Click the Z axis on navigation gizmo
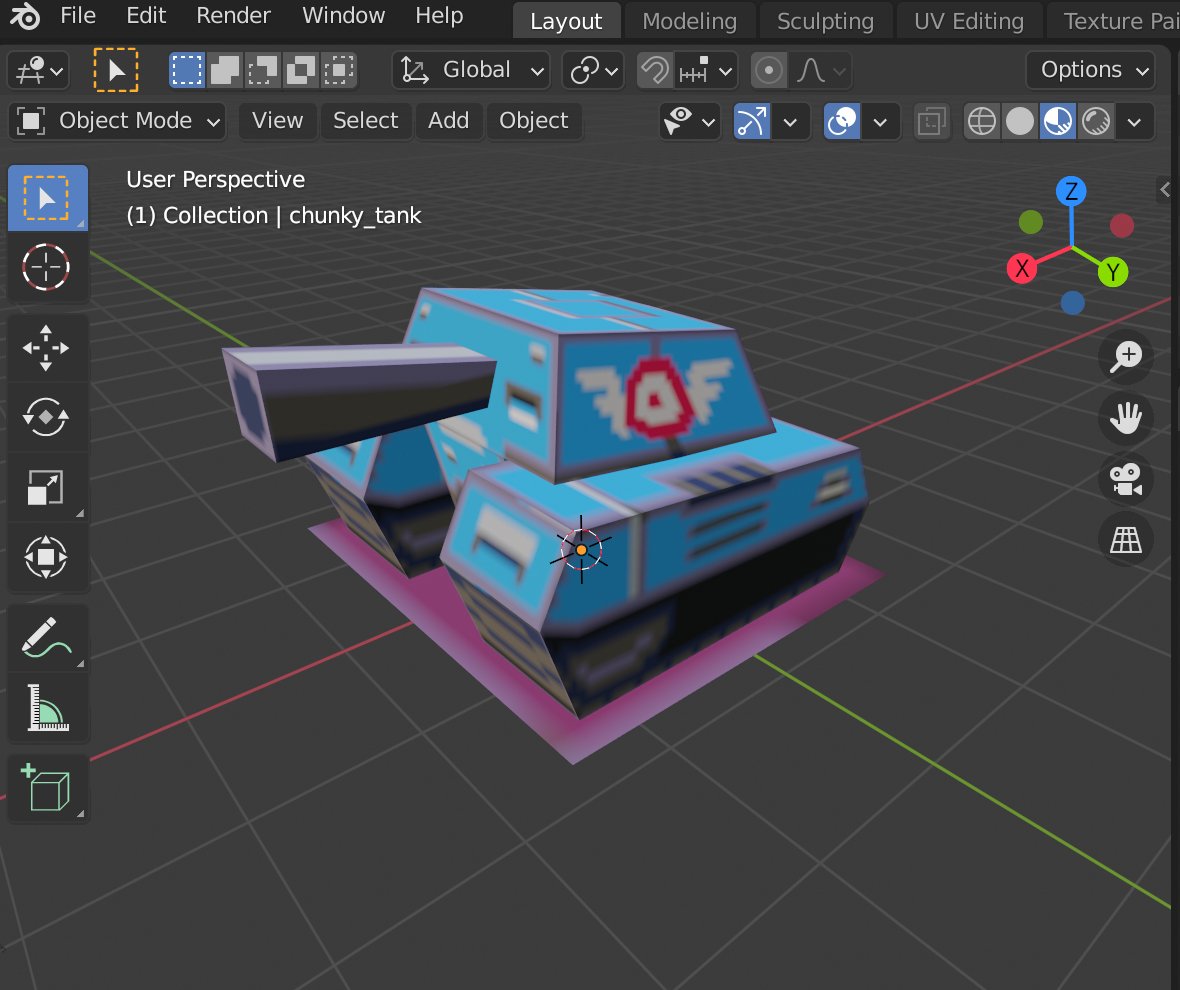The image size is (1180, 990). click(x=1071, y=191)
